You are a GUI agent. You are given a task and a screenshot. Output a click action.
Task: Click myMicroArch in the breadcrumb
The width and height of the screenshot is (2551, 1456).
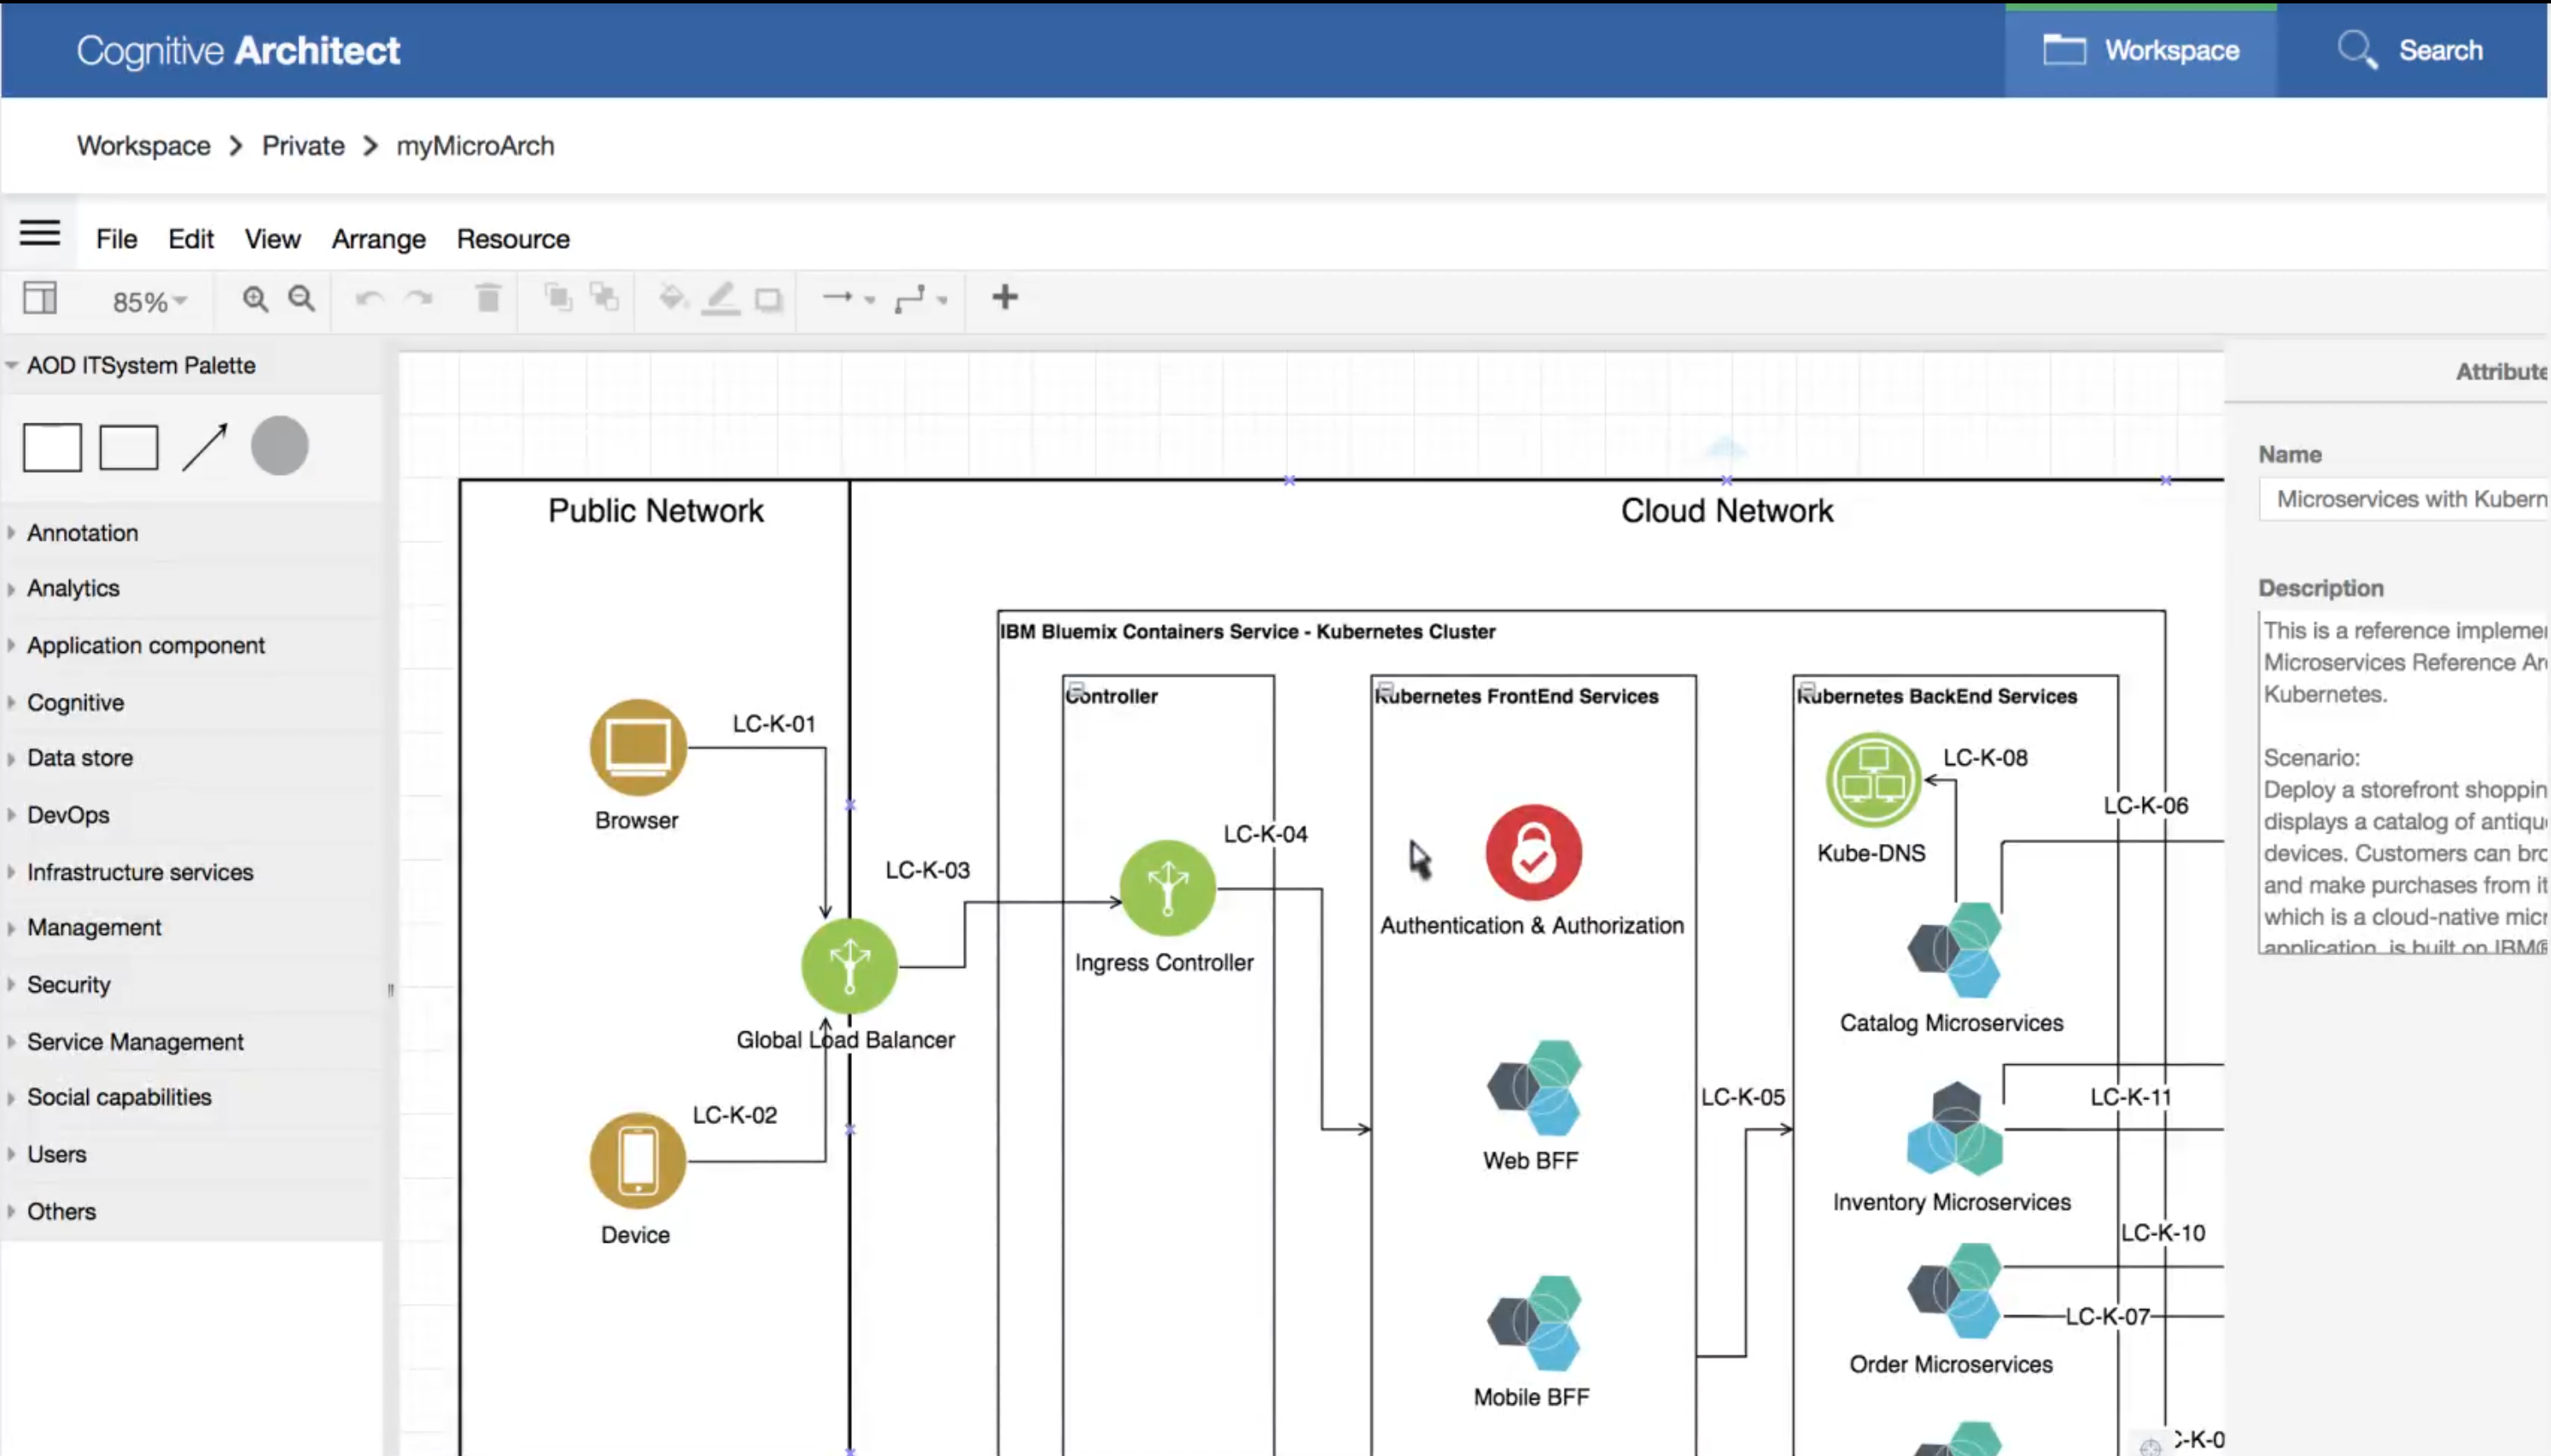tap(475, 146)
